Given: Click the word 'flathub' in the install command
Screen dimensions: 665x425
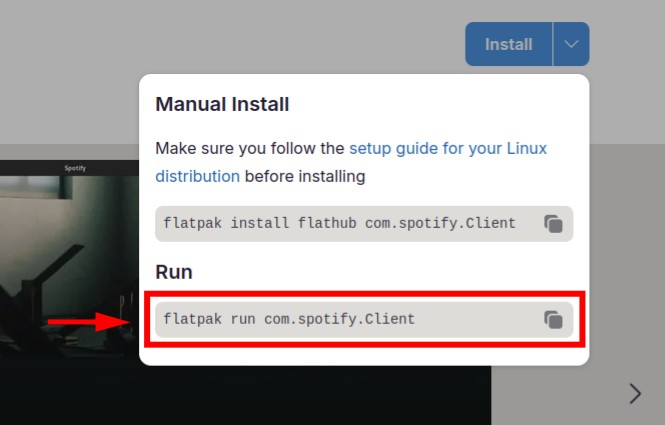Looking at the screenshot, I should (327, 223).
